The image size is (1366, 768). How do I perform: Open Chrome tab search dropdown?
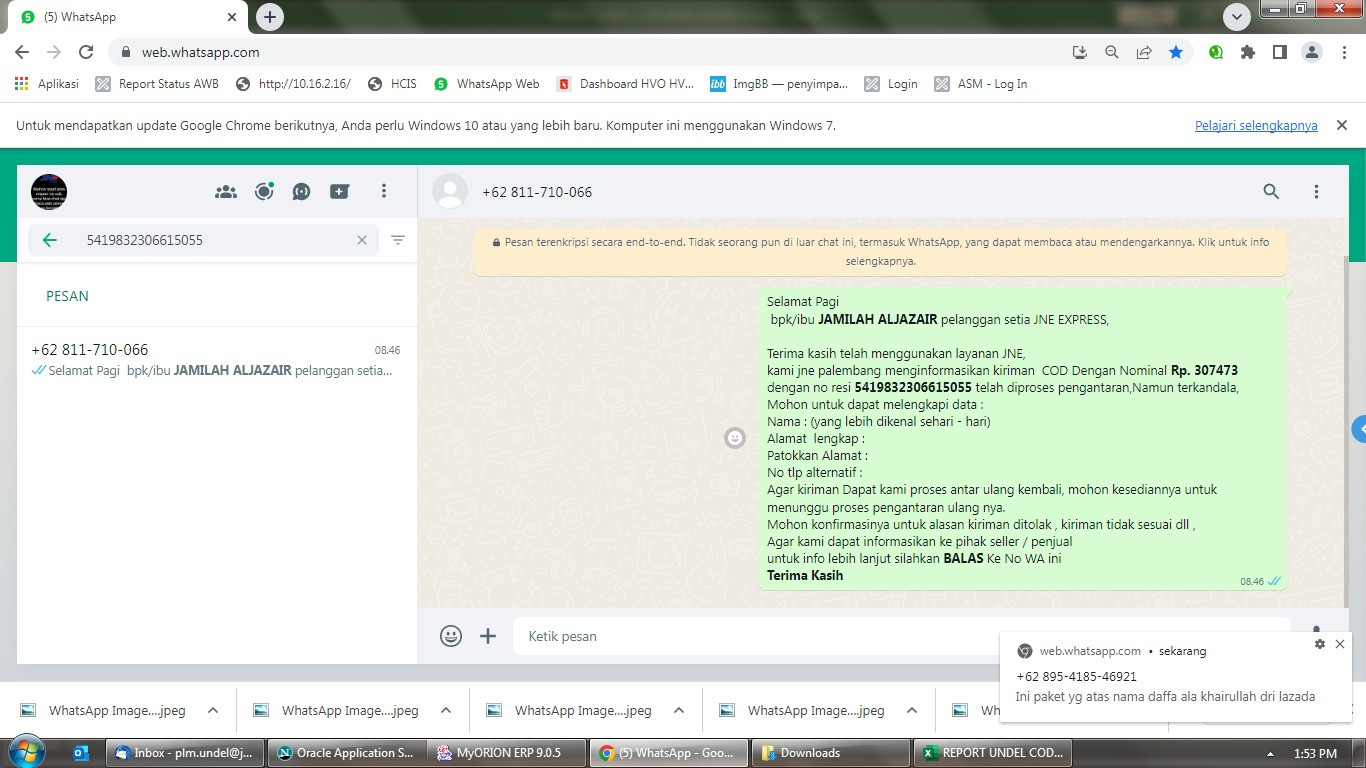[x=1237, y=17]
